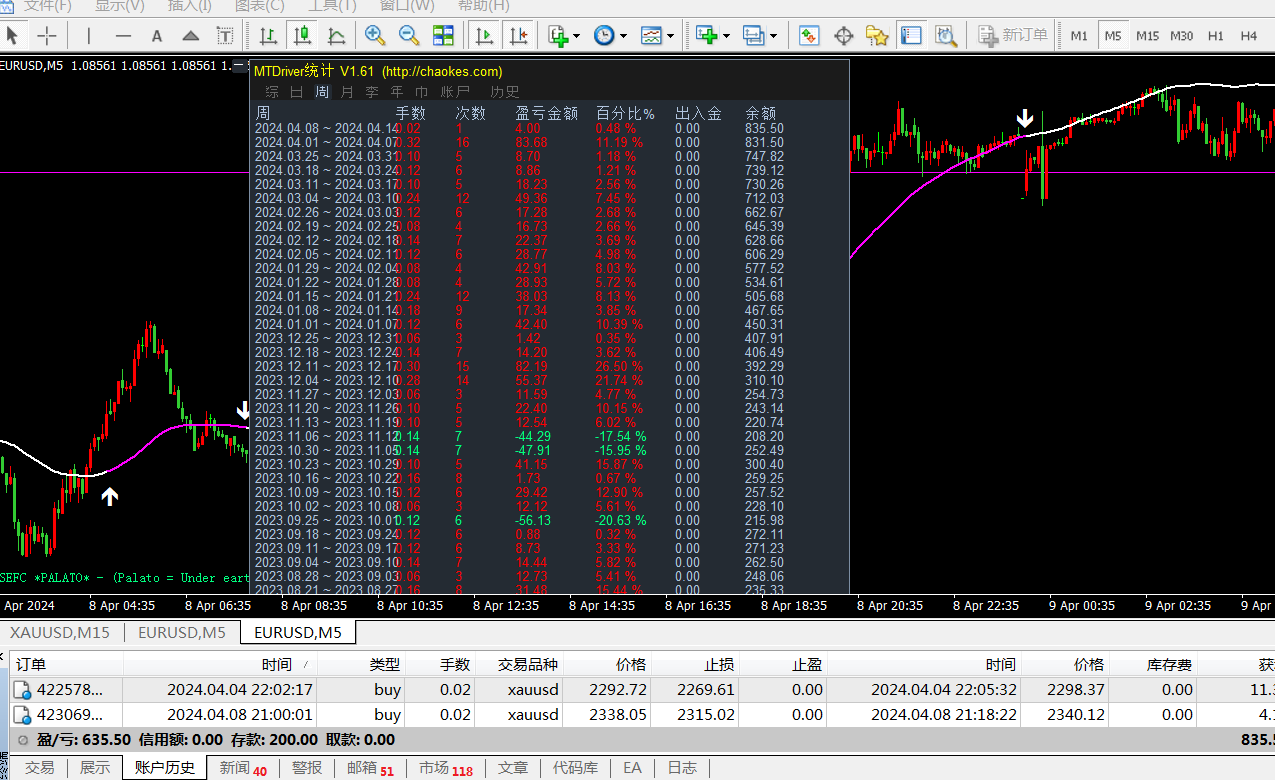Switch to M5 timeframe
The width and height of the screenshot is (1275, 780).
click(x=1112, y=36)
